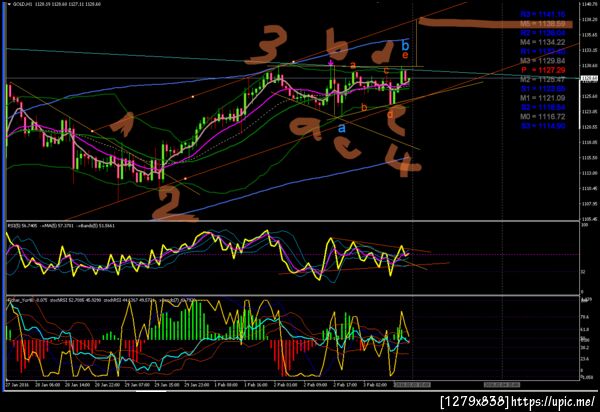Image resolution: width=600 pixels, height=412 pixels.
Task: Select the red P = 1127.29 pivot label
Action: (543, 70)
